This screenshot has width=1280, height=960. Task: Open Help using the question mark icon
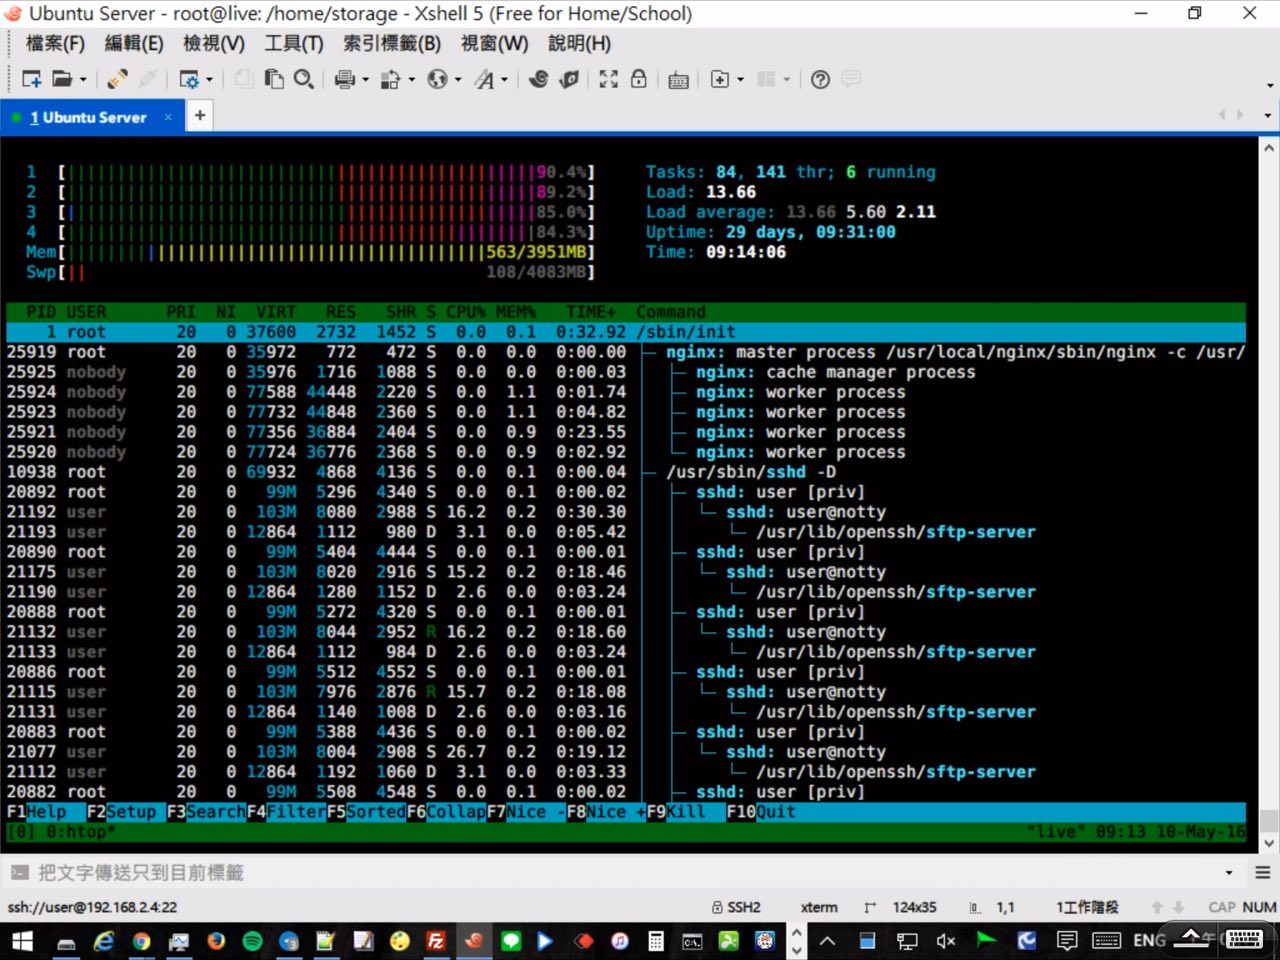(820, 79)
